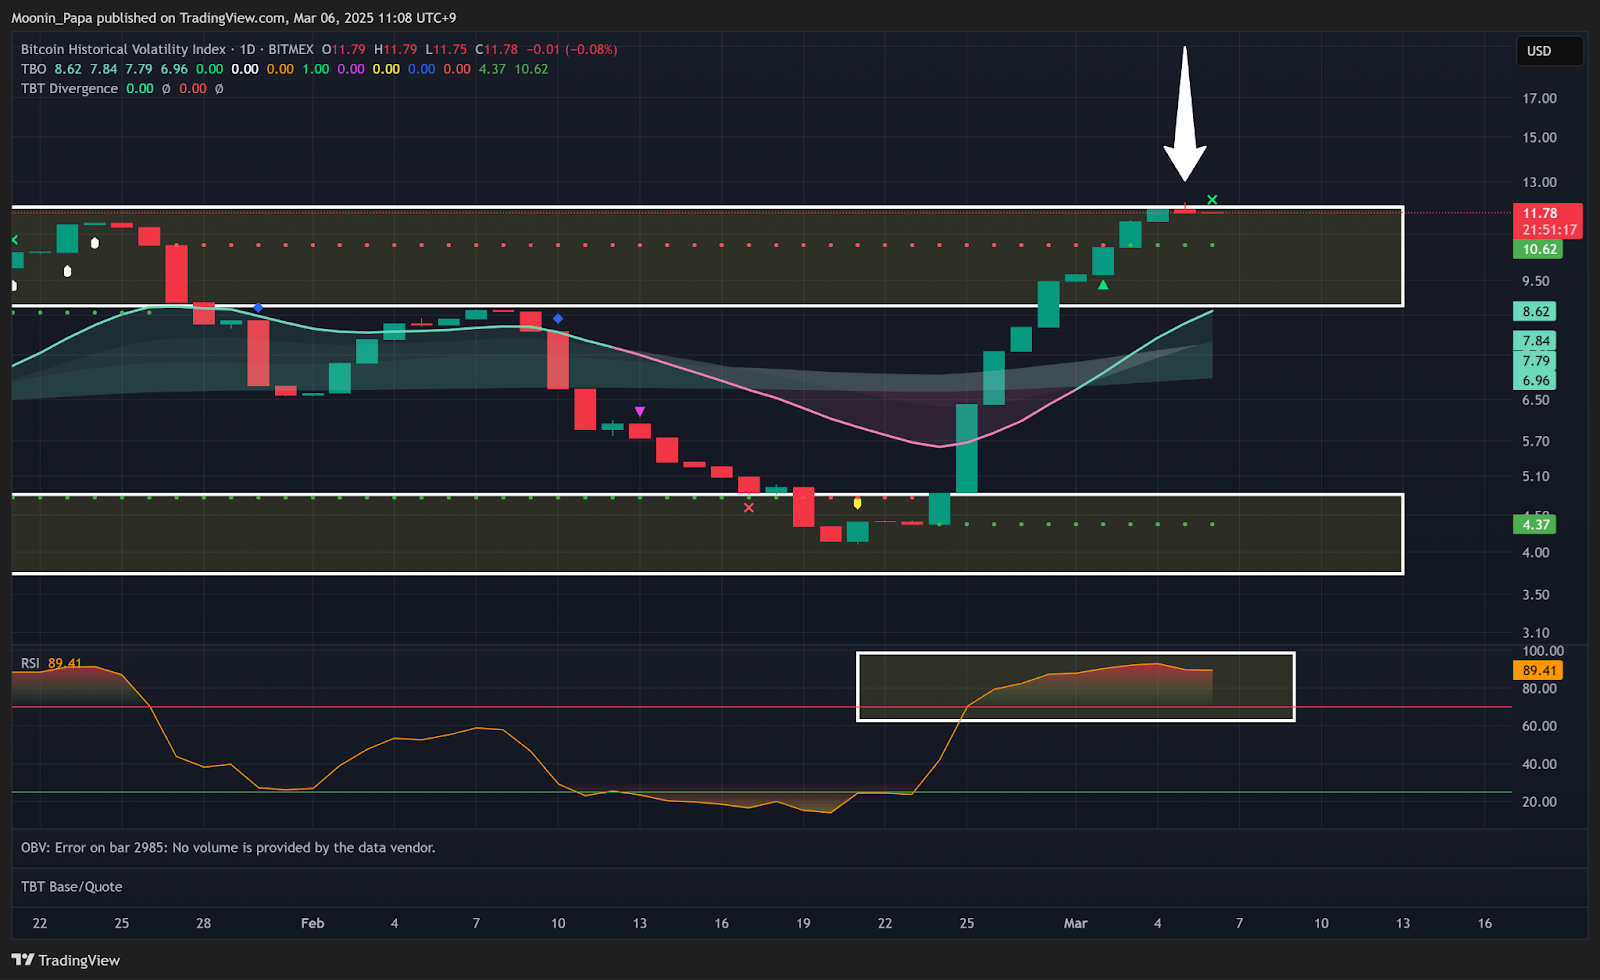This screenshot has height=980, width=1600.
Task: Click the green 4.37 price axis label
Action: click(1535, 524)
